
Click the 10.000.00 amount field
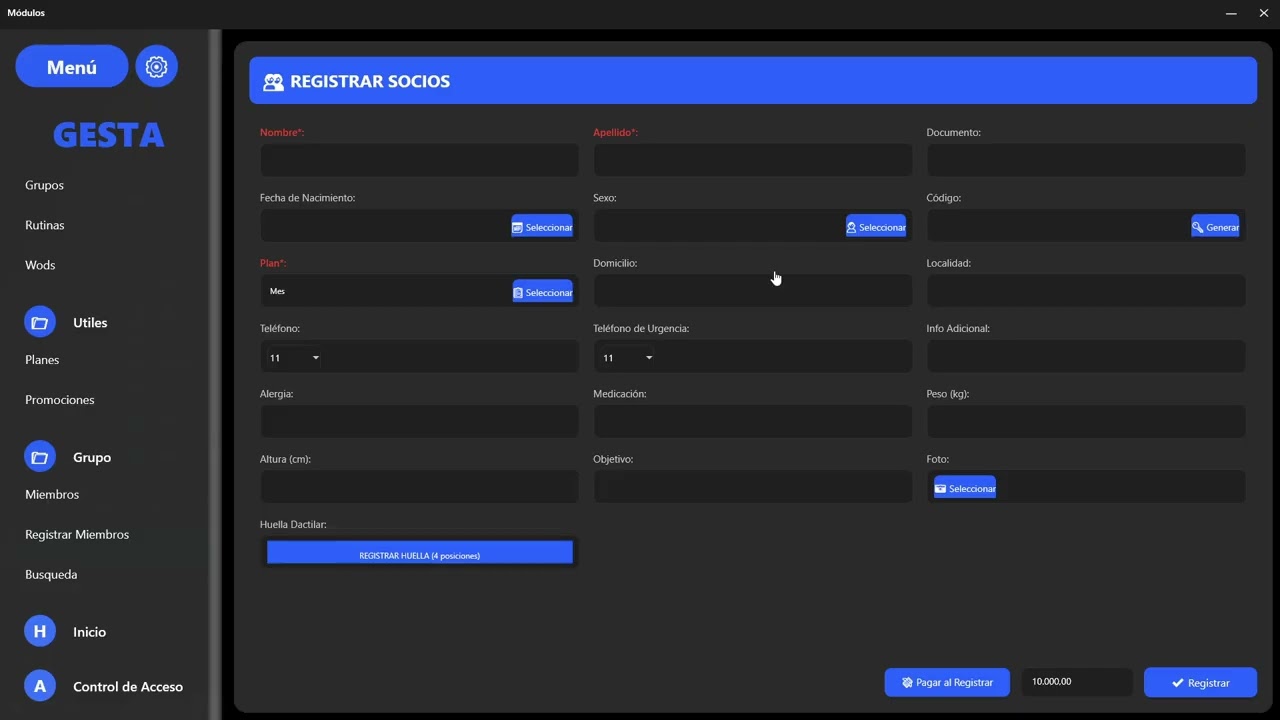pyautogui.click(x=1076, y=682)
